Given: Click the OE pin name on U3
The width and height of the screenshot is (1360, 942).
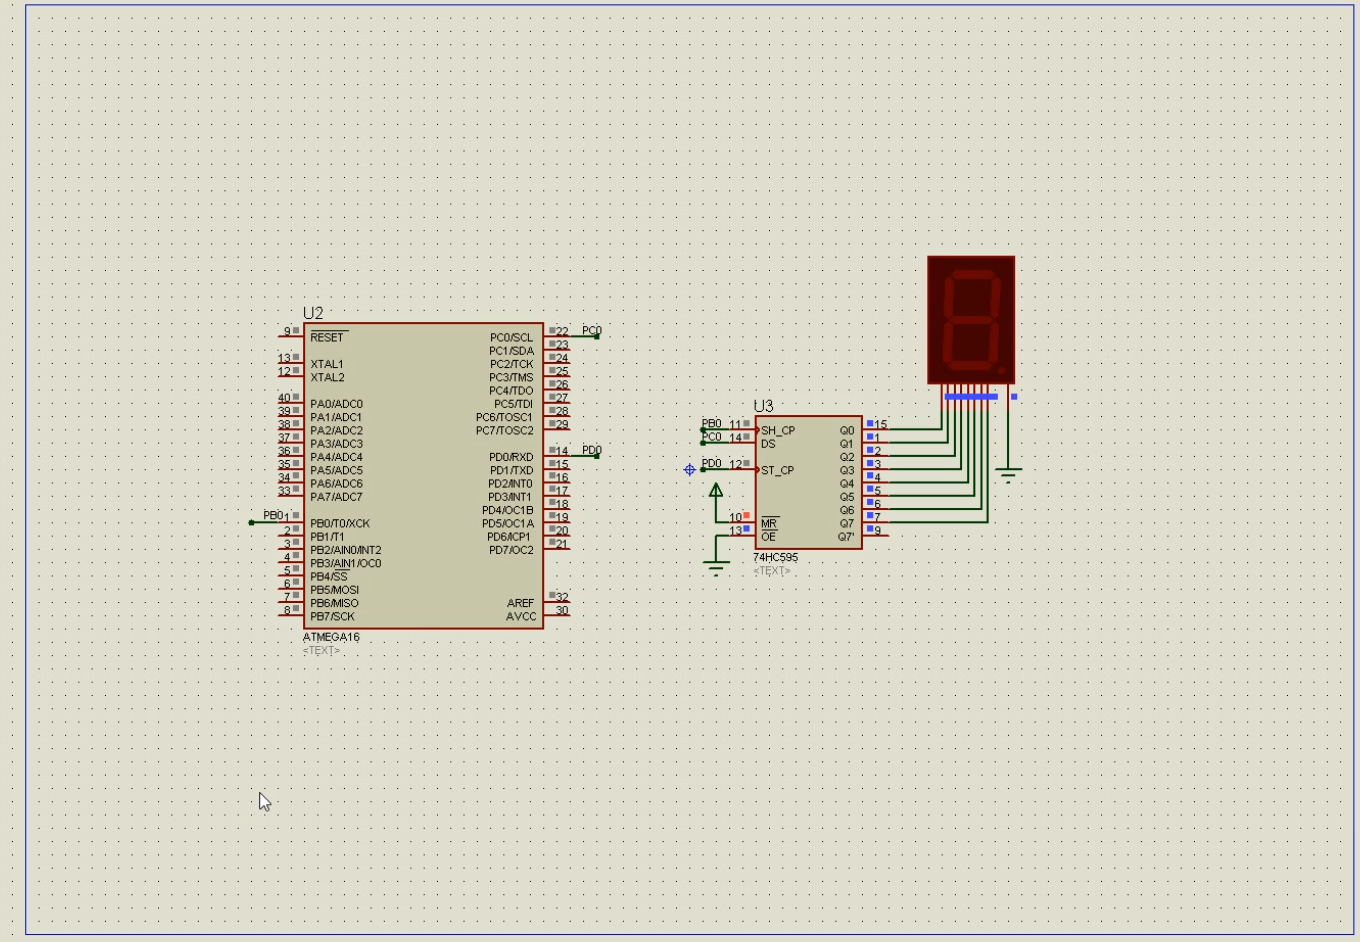Looking at the screenshot, I should (x=768, y=537).
